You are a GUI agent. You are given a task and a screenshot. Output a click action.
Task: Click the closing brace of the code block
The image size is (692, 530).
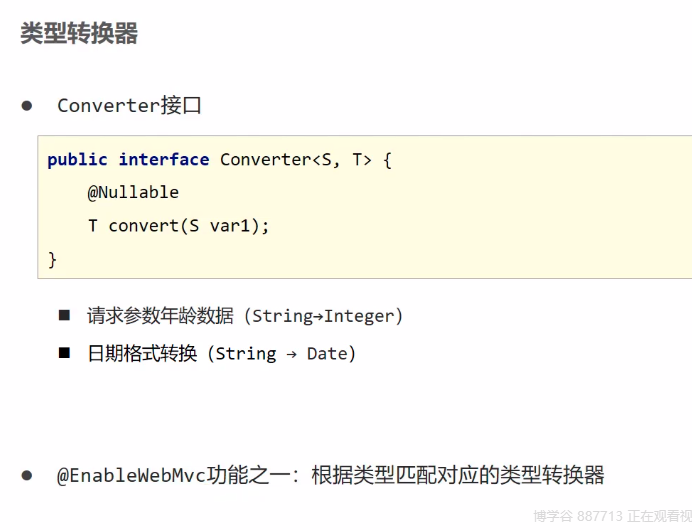(x=53, y=259)
